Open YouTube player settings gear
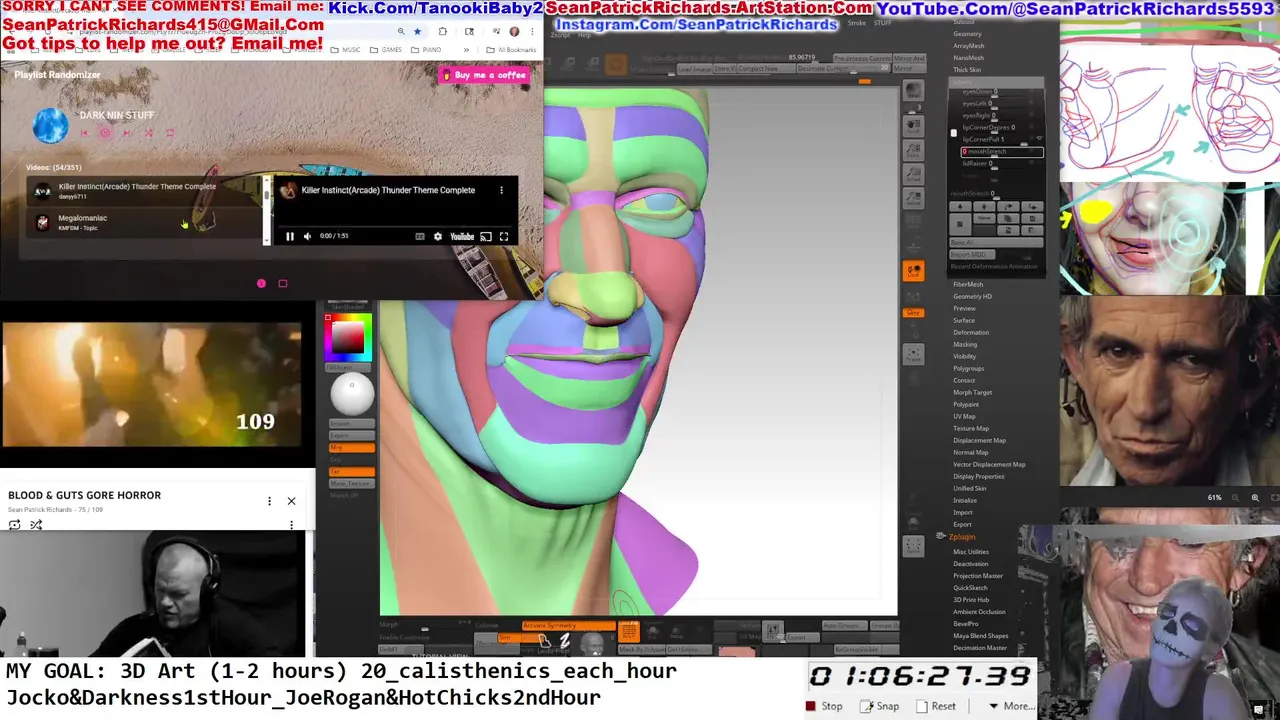 (437, 237)
